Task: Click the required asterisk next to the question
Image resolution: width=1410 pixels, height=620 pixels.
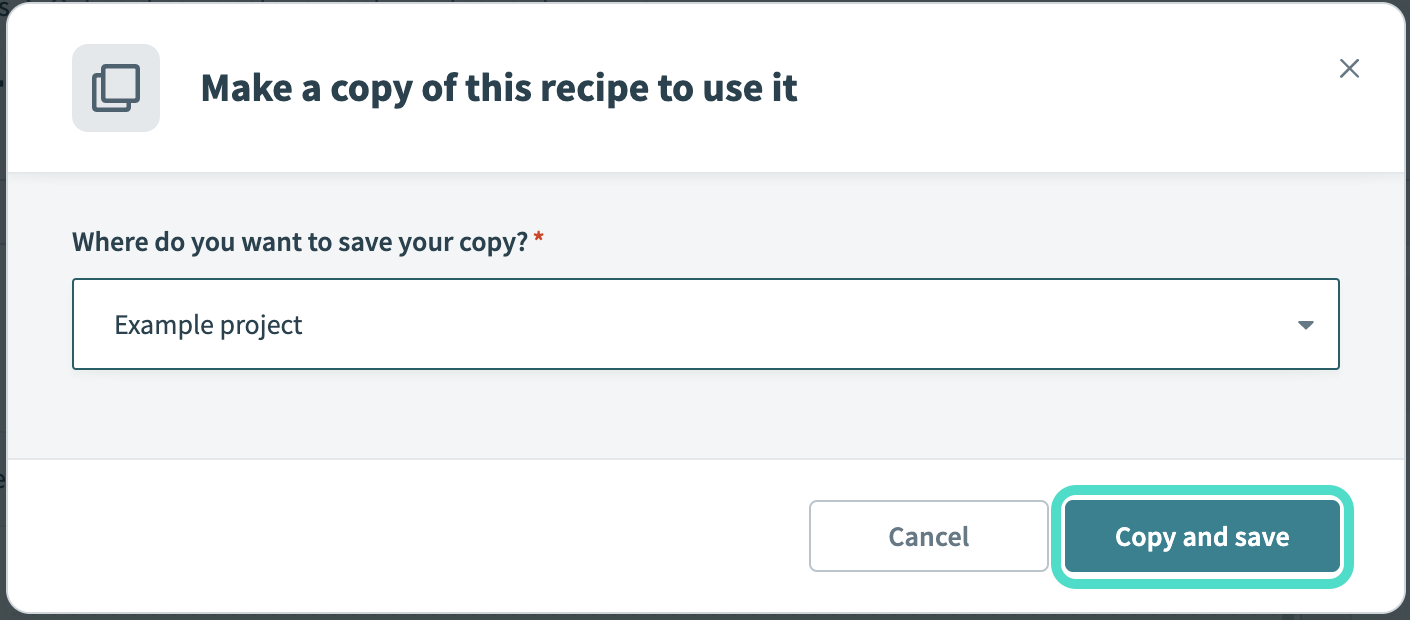Action: 538,240
